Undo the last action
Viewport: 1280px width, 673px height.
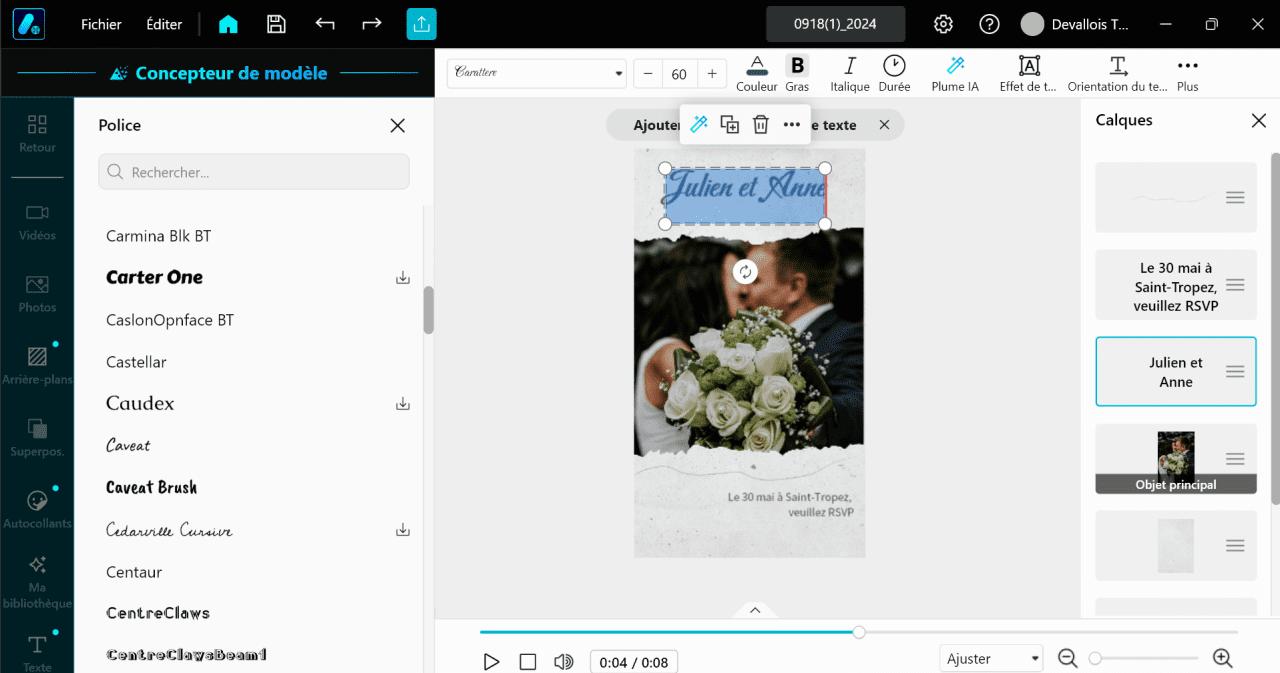(x=325, y=23)
